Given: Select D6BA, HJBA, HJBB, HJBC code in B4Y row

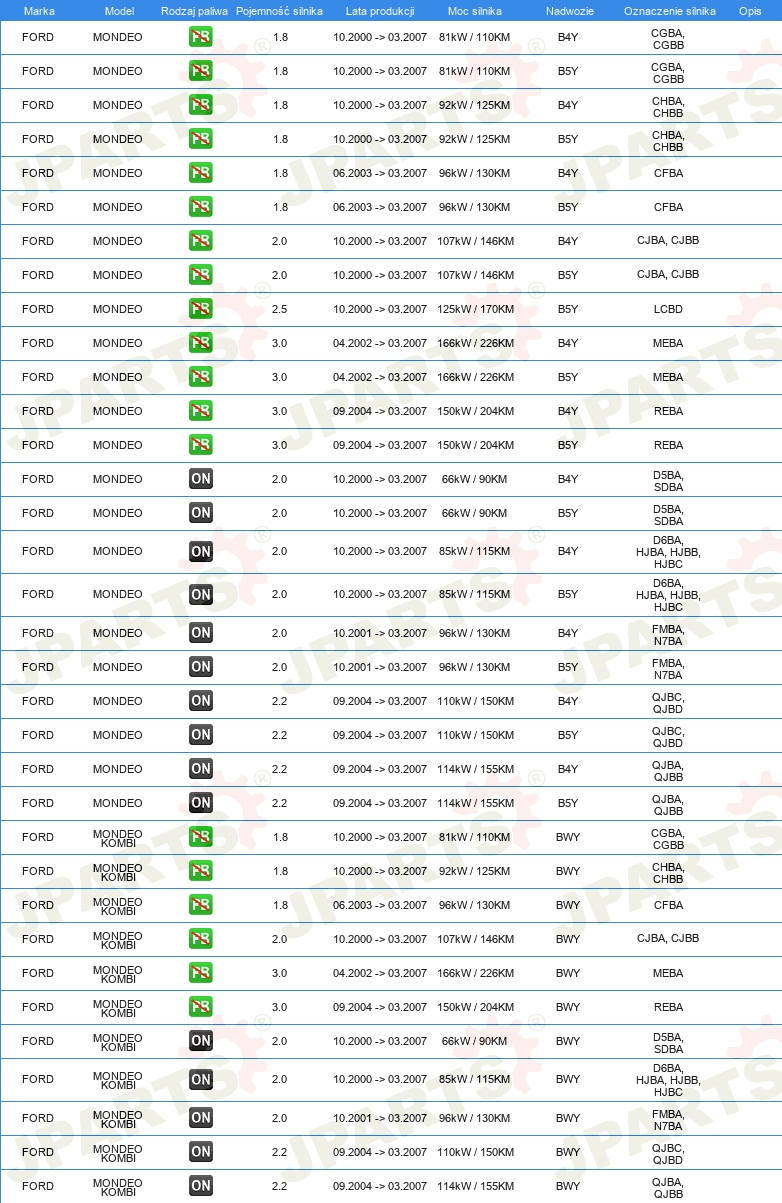Looking at the screenshot, I should click(668, 551).
